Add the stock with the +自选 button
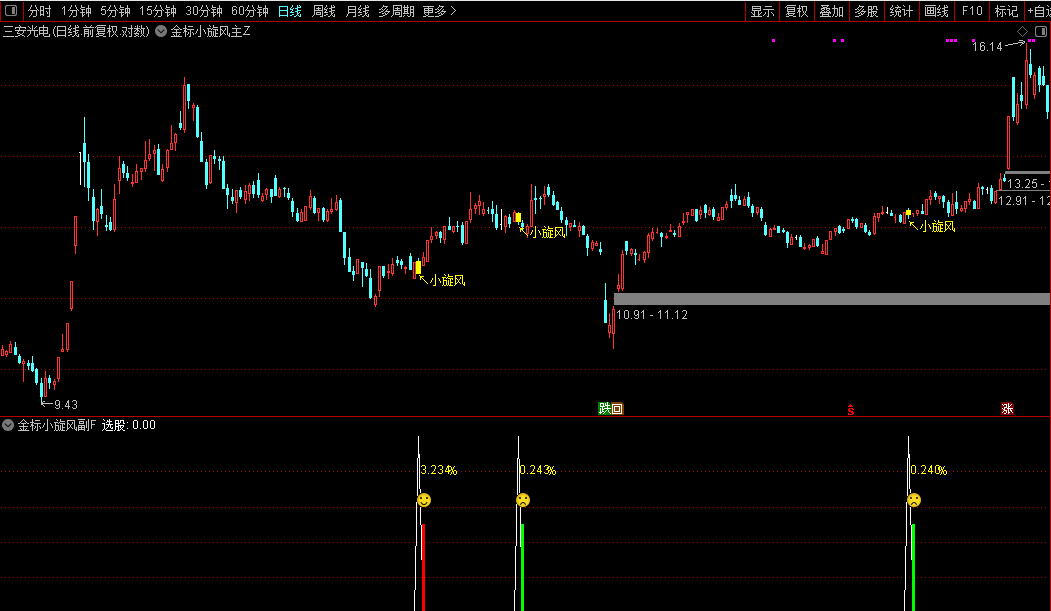This screenshot has height=611, width=1051. (1038, 11)
